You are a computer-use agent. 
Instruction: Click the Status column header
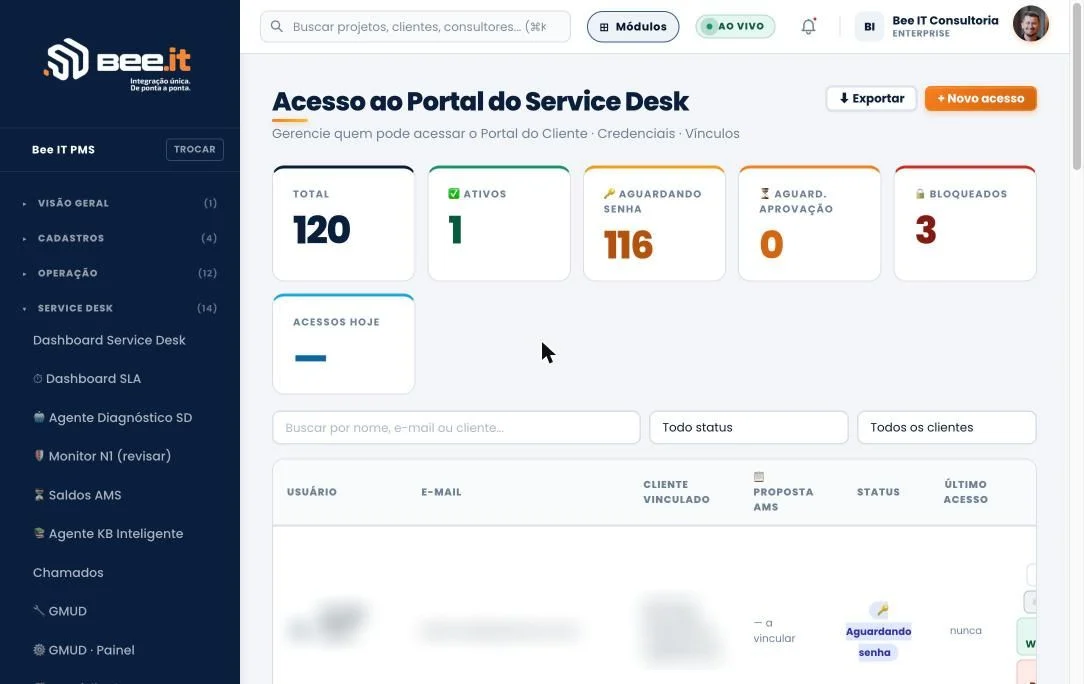point(878,492)
